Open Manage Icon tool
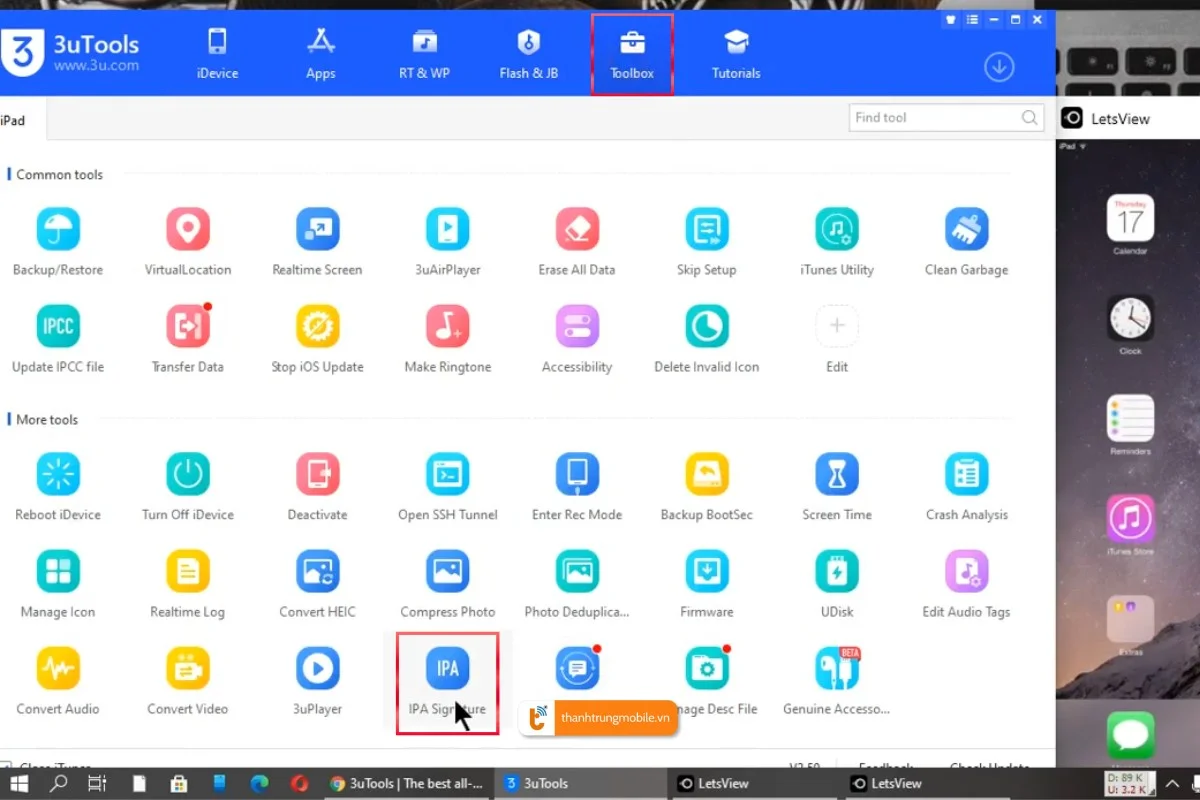The width and height of the screenshot is (1200, 800). [58, 571]
